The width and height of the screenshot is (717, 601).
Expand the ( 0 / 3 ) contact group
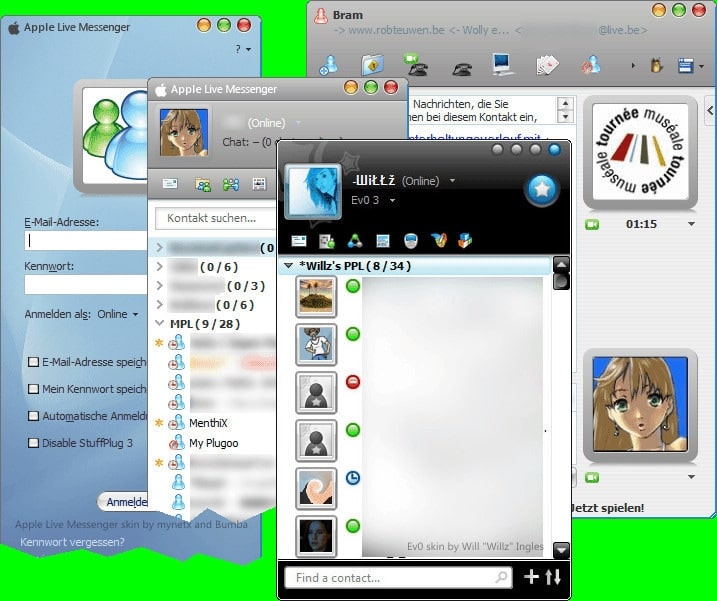pyautogui.click(x=160, y=286)
